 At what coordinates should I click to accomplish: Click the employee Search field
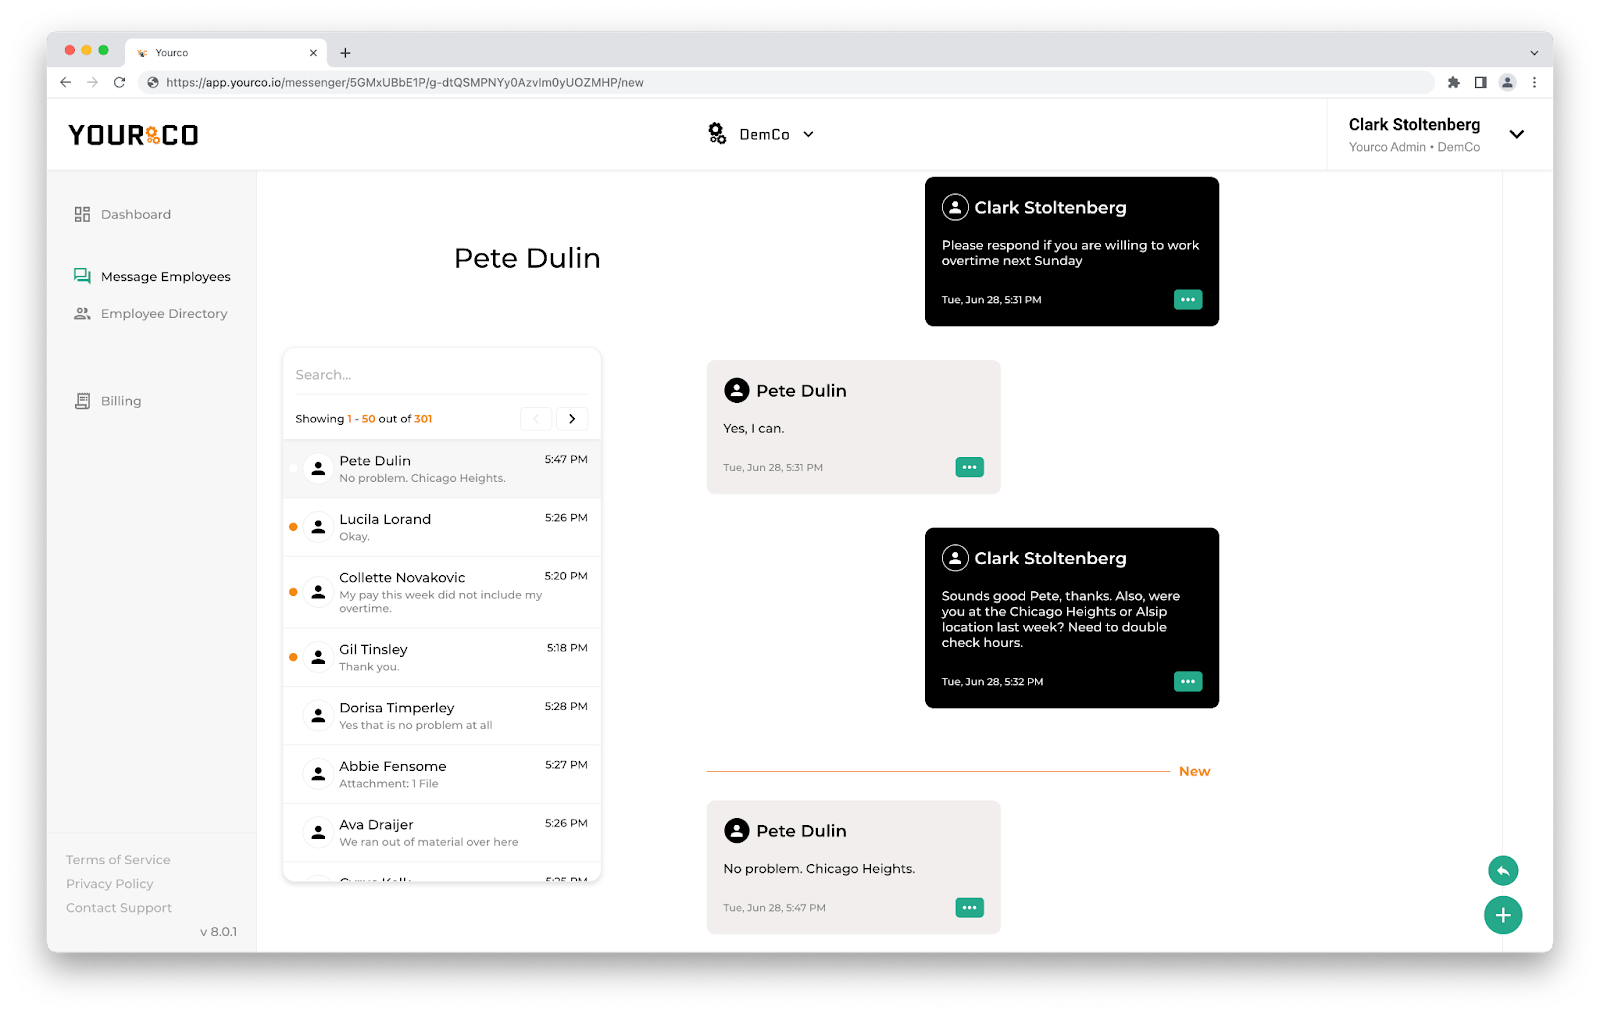click(x=441, y=375)
